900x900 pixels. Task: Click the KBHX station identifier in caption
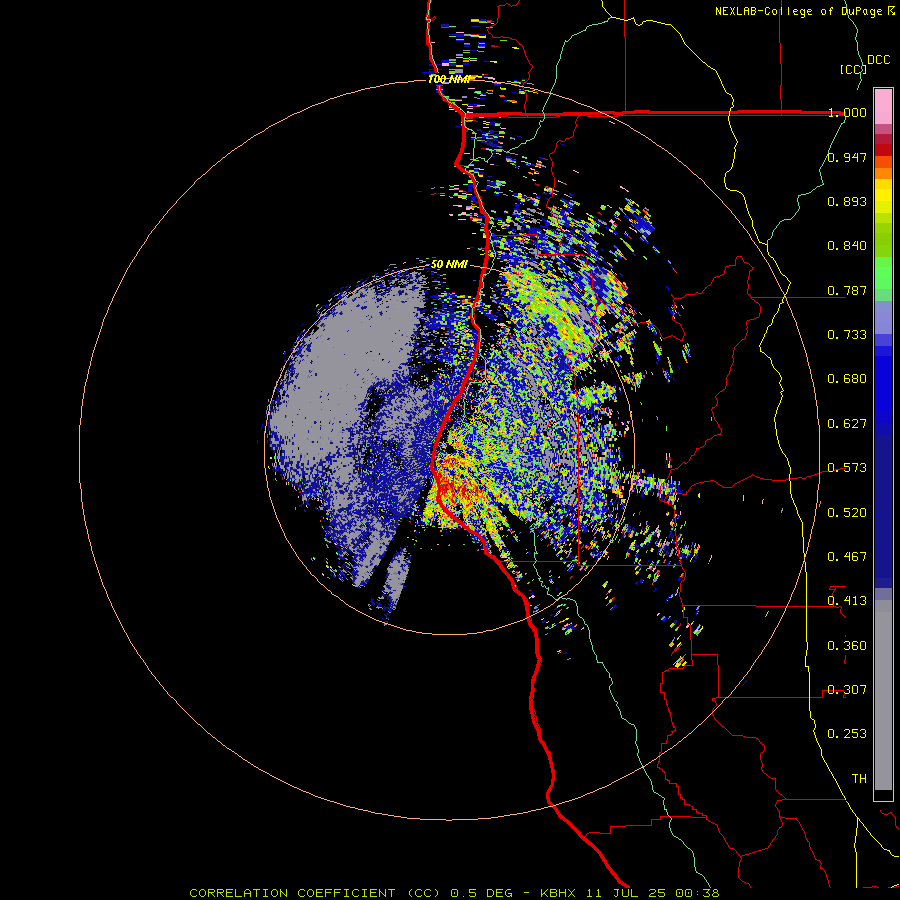point(560,893)
